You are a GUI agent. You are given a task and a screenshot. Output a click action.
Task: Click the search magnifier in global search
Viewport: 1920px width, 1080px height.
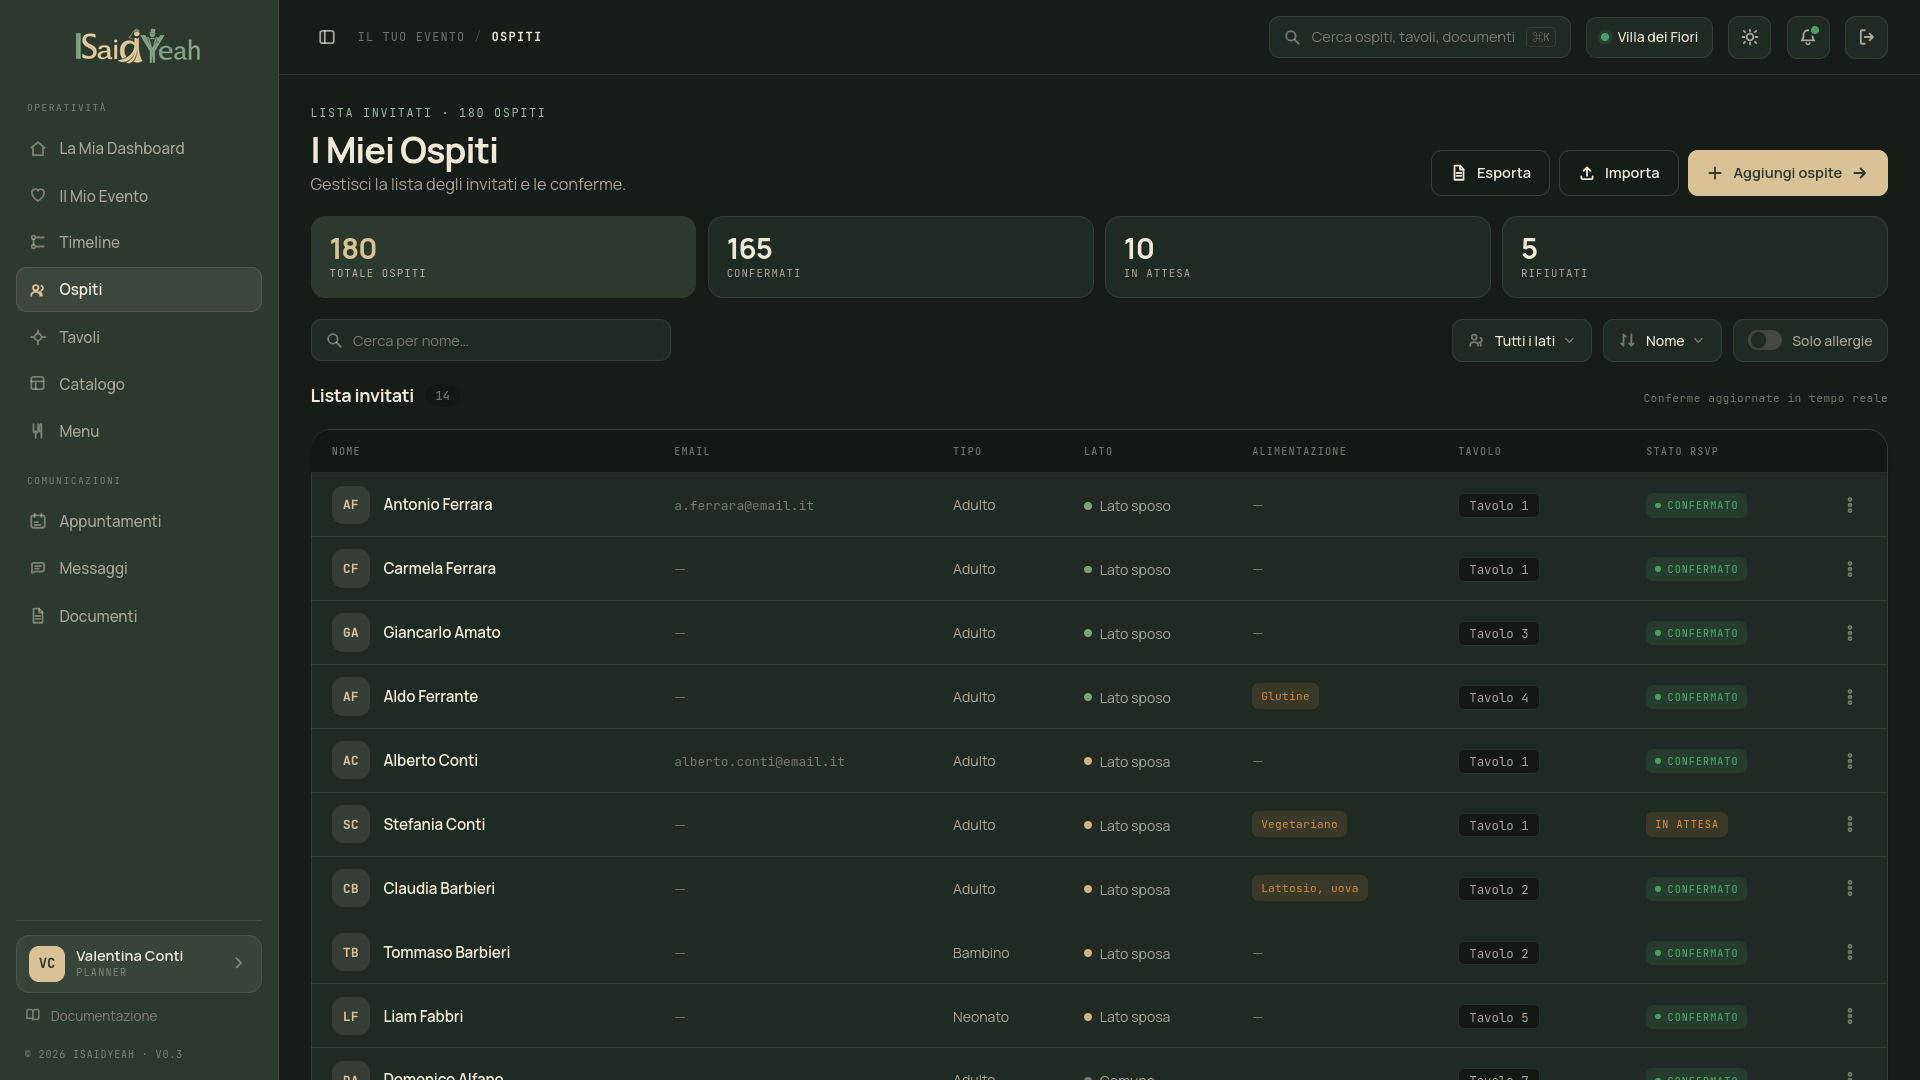pos(1292,37)
